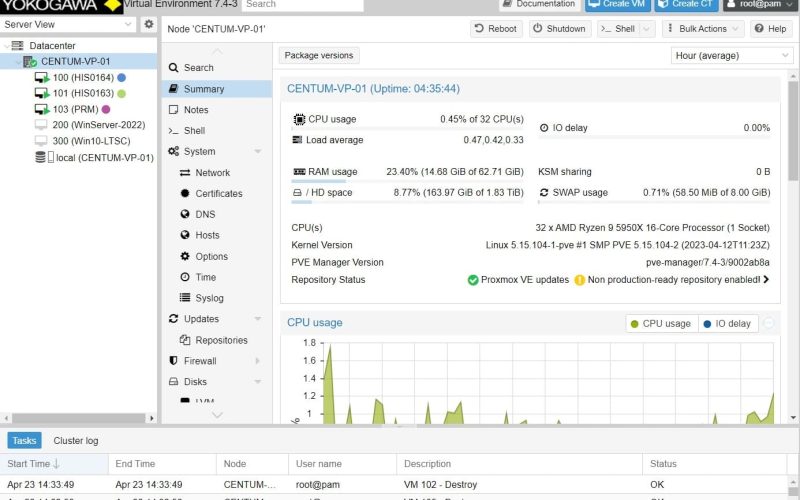Click the scroll-down chevron below side menu
Image resolution: width=800 pixels, height=500 pixels.
click(x=217, y=415)
